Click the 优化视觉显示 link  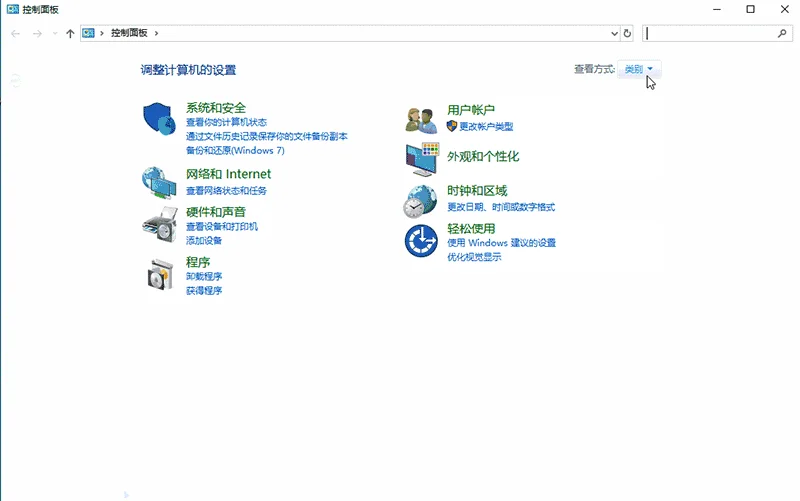click(x=474, y=257)
